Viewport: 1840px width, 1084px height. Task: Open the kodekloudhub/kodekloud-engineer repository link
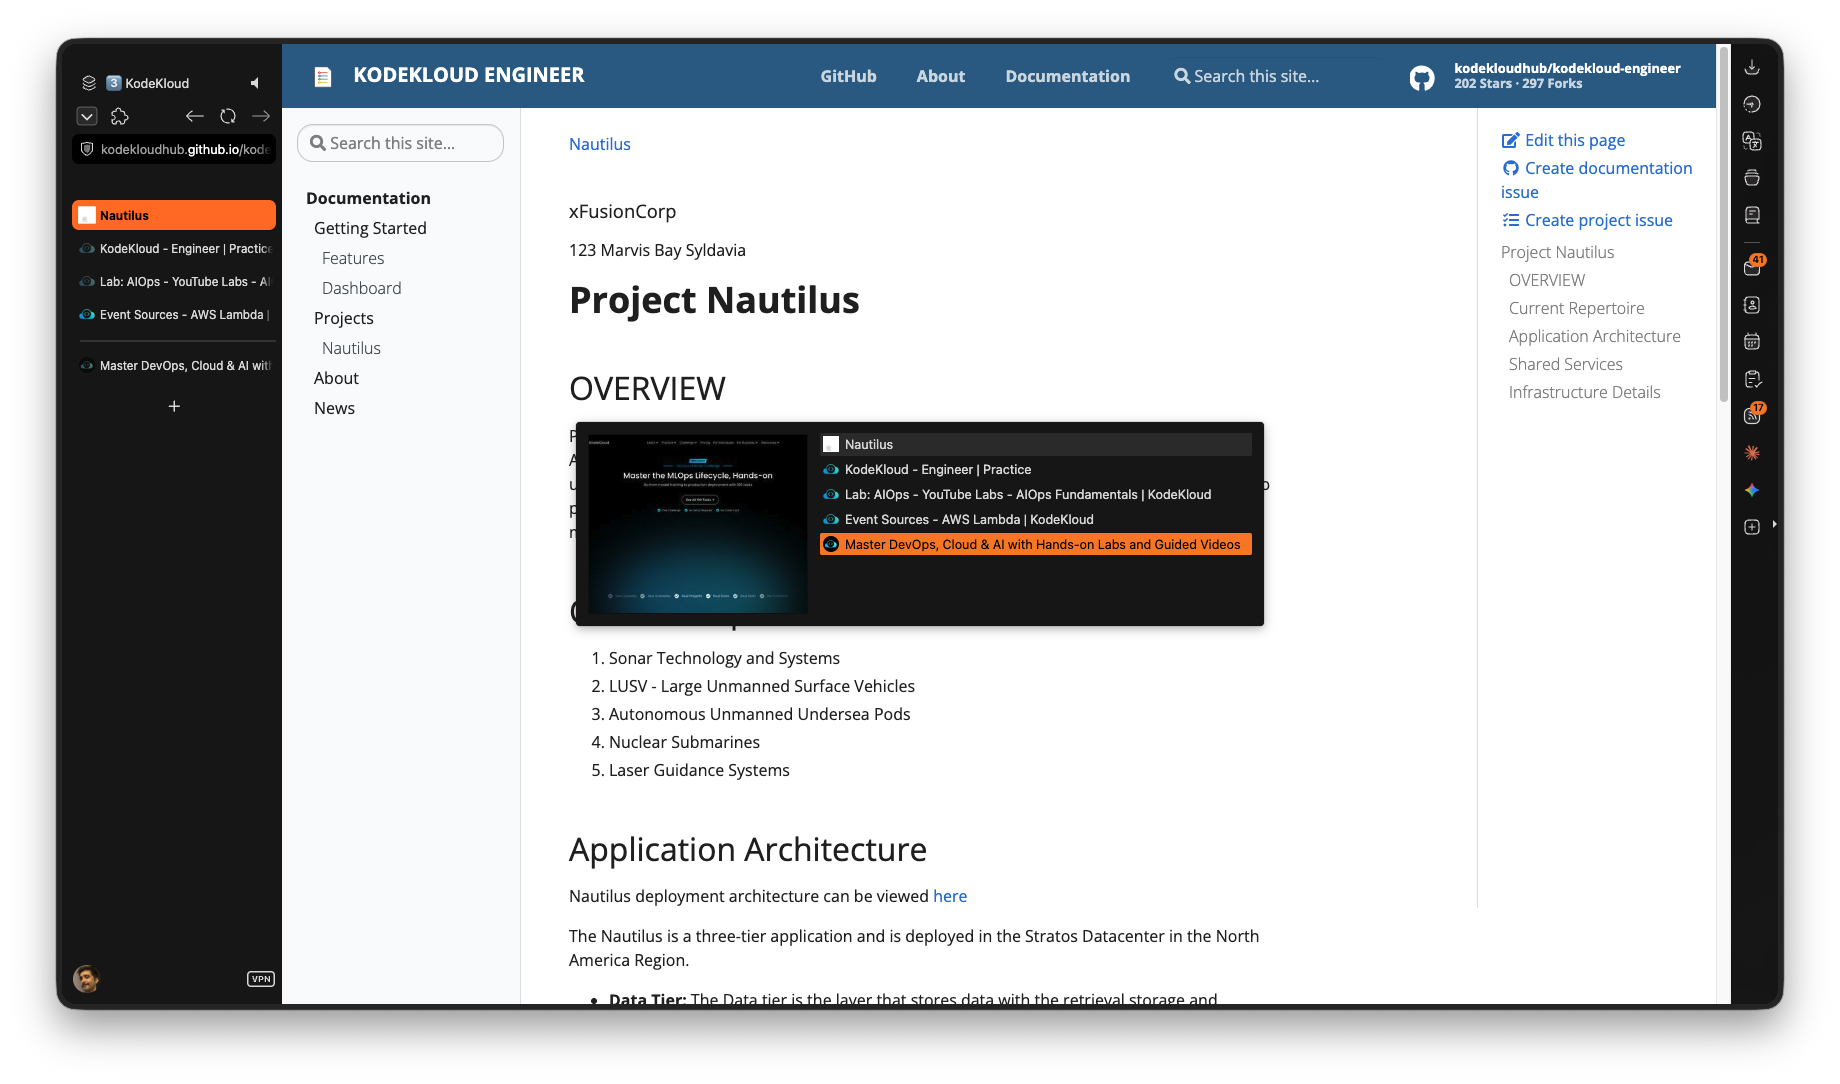click(x=1567, y=68)
